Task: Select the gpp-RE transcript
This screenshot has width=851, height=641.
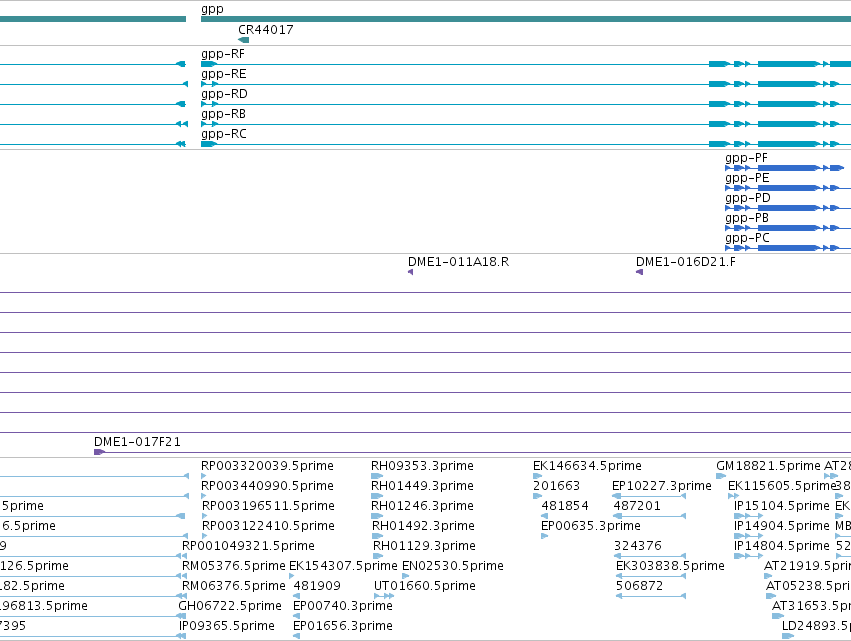Action: 224,74
